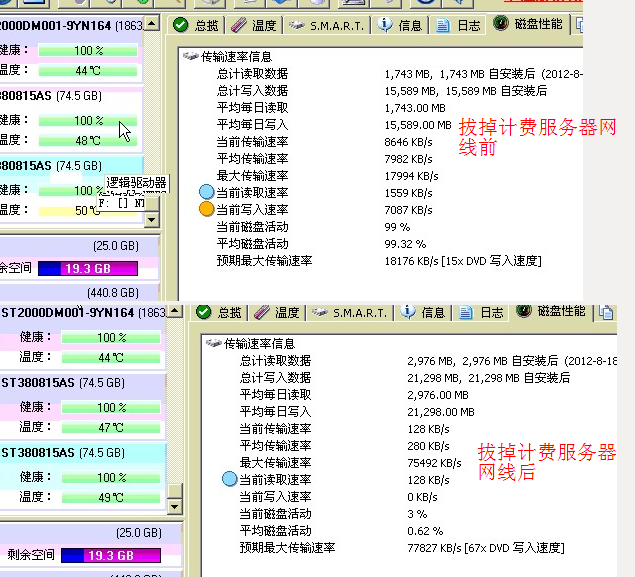635x577 pixels.
Task: Click the (440.8 GB) partition size label
Action: 113,292
